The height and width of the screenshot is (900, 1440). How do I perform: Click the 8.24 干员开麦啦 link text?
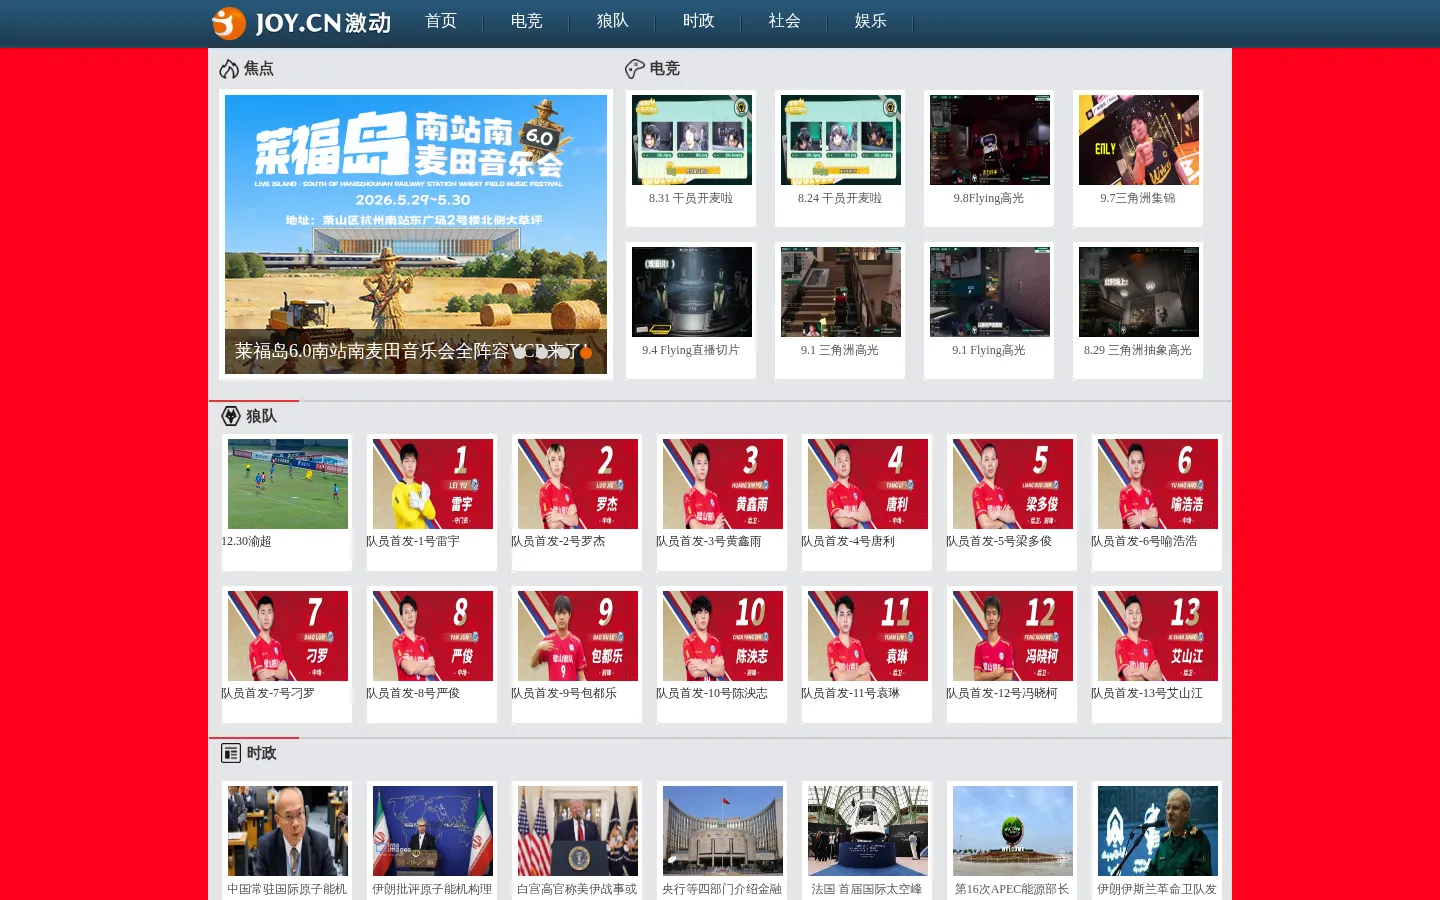(840, 198)
